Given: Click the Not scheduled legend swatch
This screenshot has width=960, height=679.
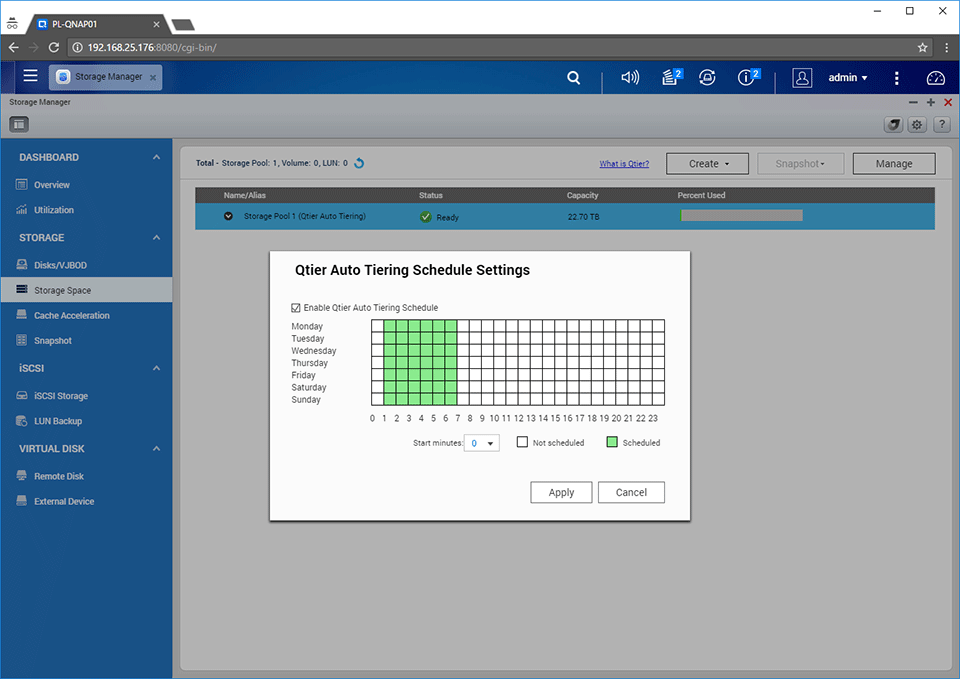Looking at the screenshot, I should click(x=522, y=442).
